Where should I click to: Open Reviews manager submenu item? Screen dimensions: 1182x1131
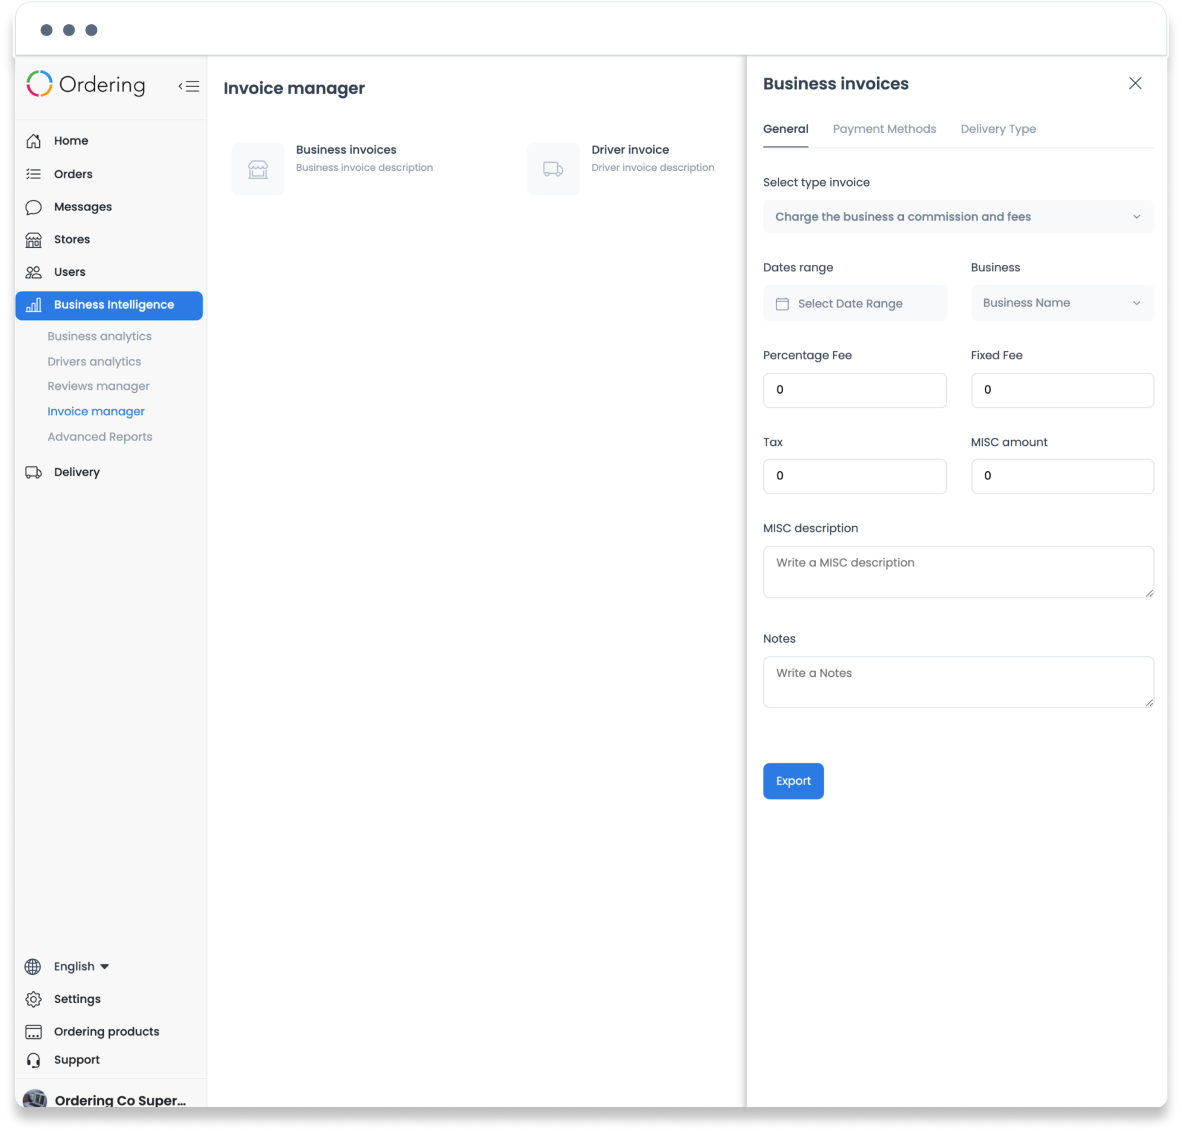99,387
